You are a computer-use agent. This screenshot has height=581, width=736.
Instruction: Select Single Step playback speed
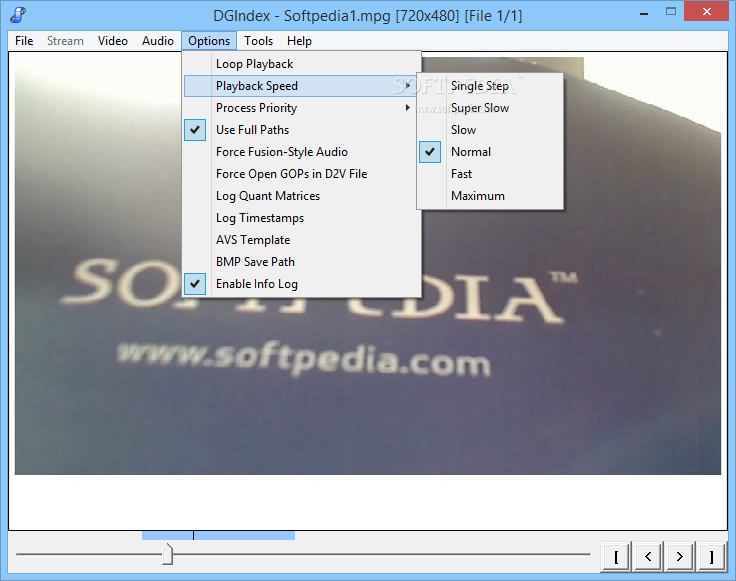coord(490,86)
